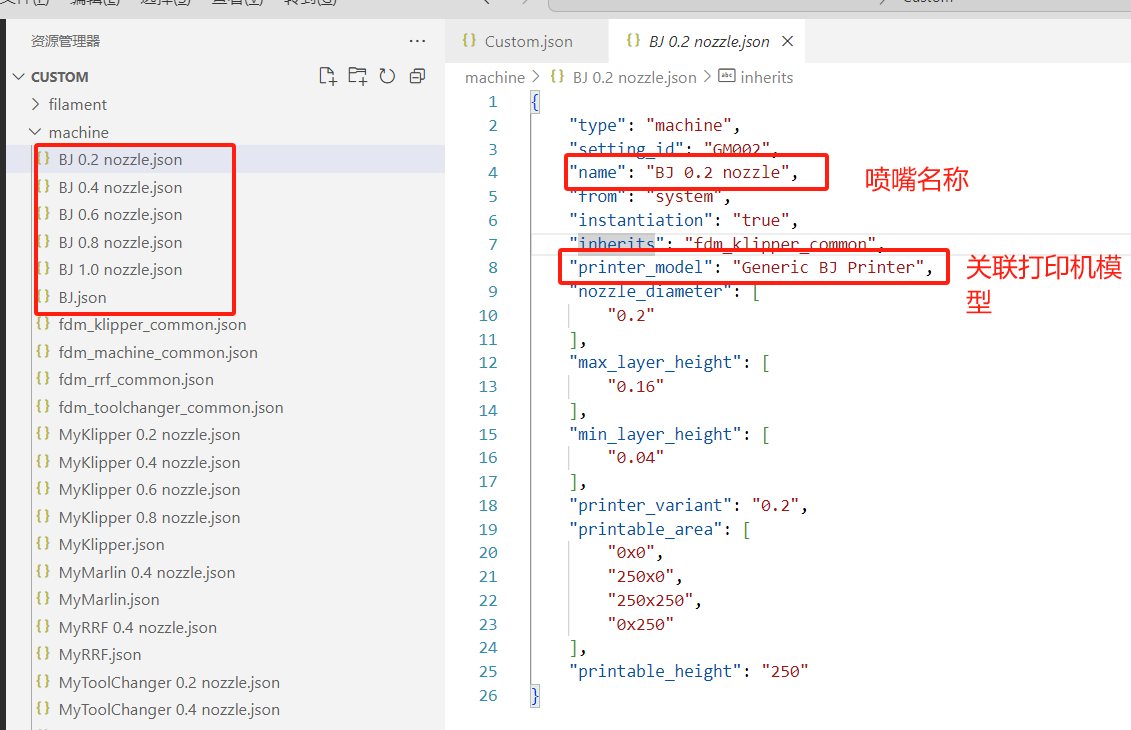Open BJ 0.4 nozzle.json from file tree
1131x730 pixels.
(x=120, y=187)
